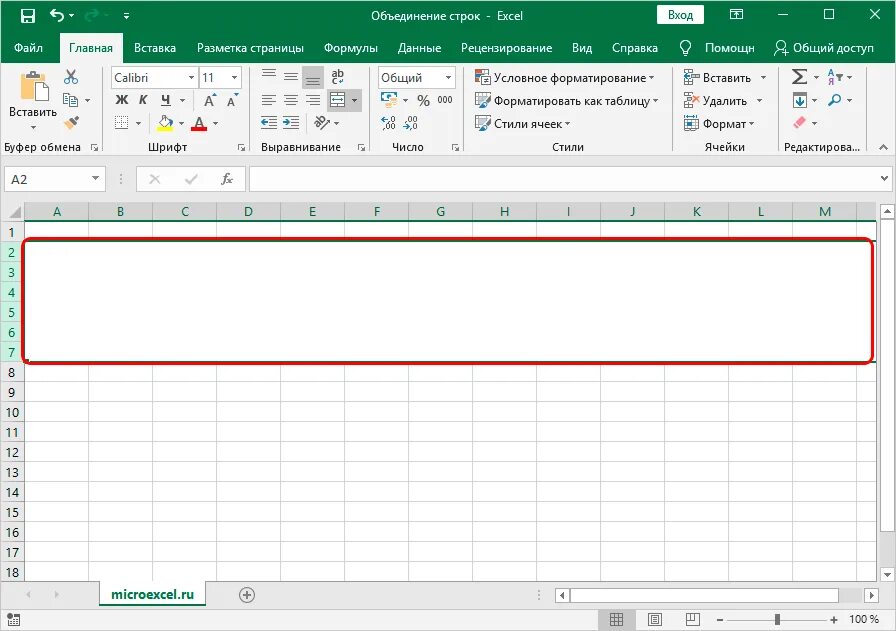Click the AutoSum sigma icon

(799, 77)
